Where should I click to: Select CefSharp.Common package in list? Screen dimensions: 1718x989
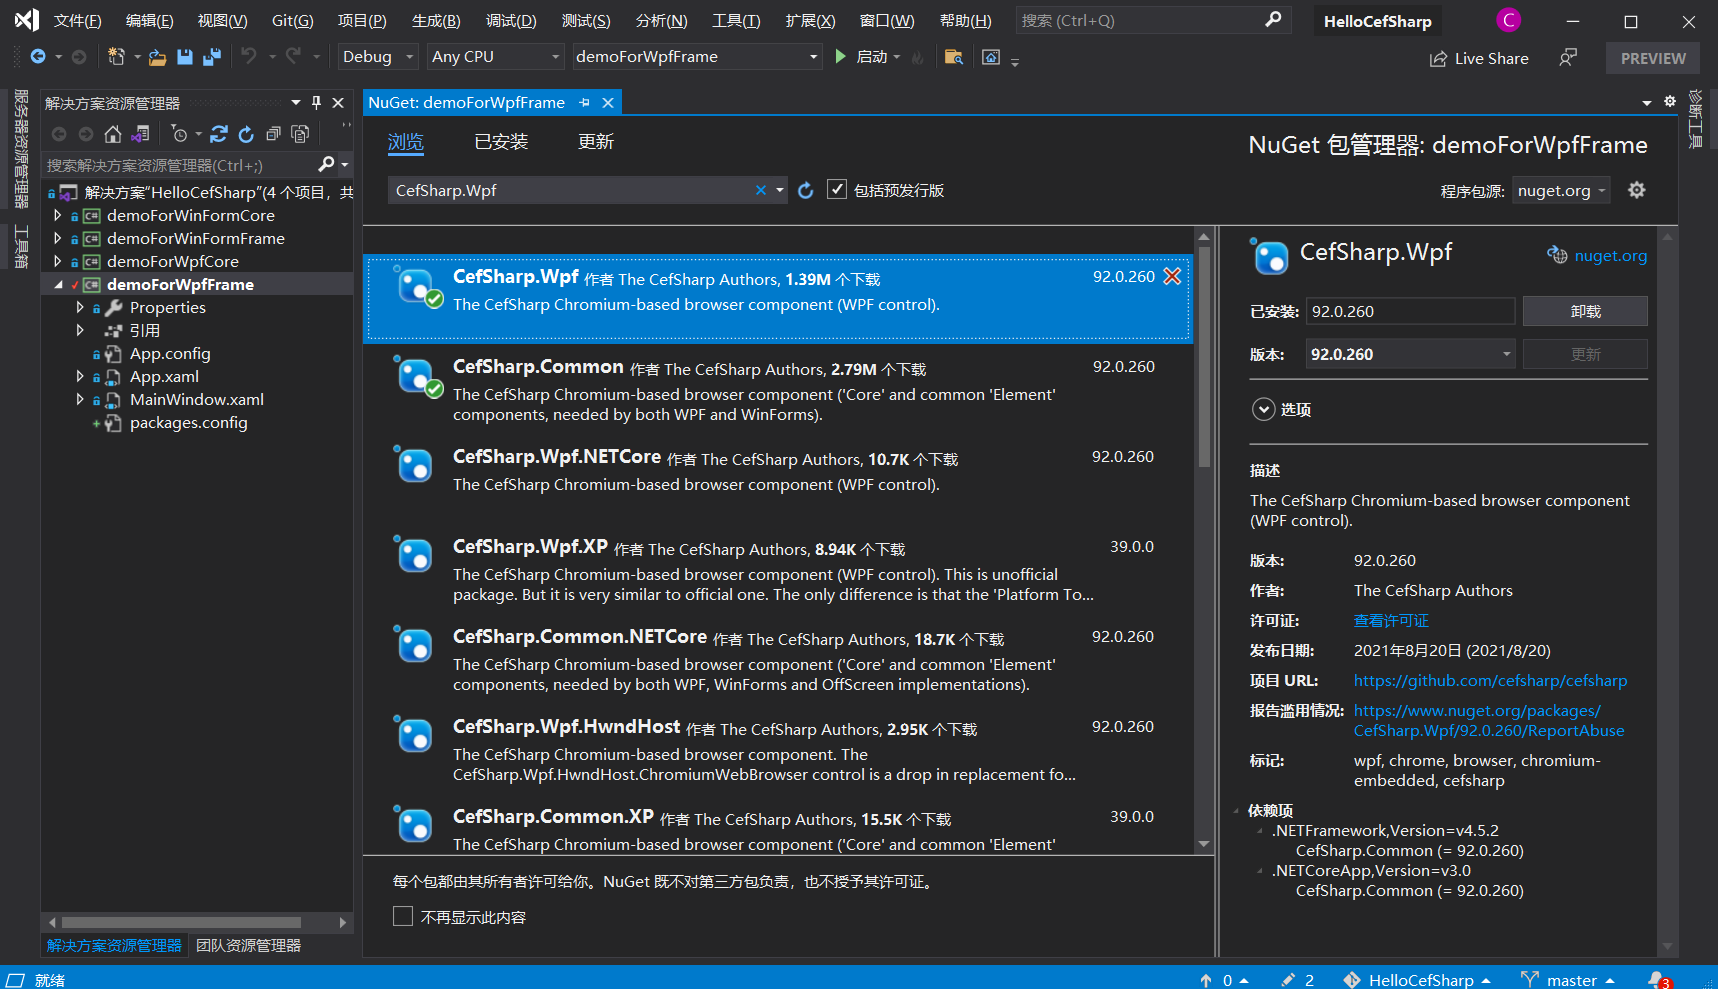[778, 389]
